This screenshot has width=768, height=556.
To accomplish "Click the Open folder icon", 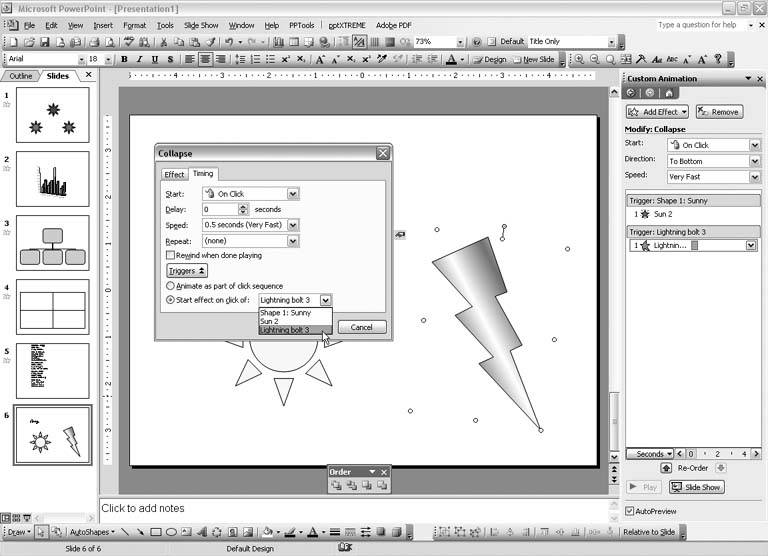I will point(29,42).
